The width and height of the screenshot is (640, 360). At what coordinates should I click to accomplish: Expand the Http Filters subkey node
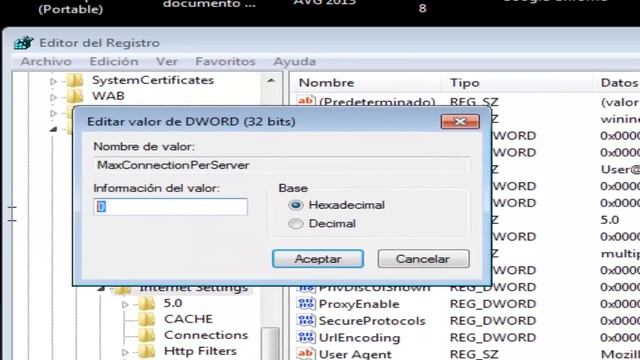point(125,352)
